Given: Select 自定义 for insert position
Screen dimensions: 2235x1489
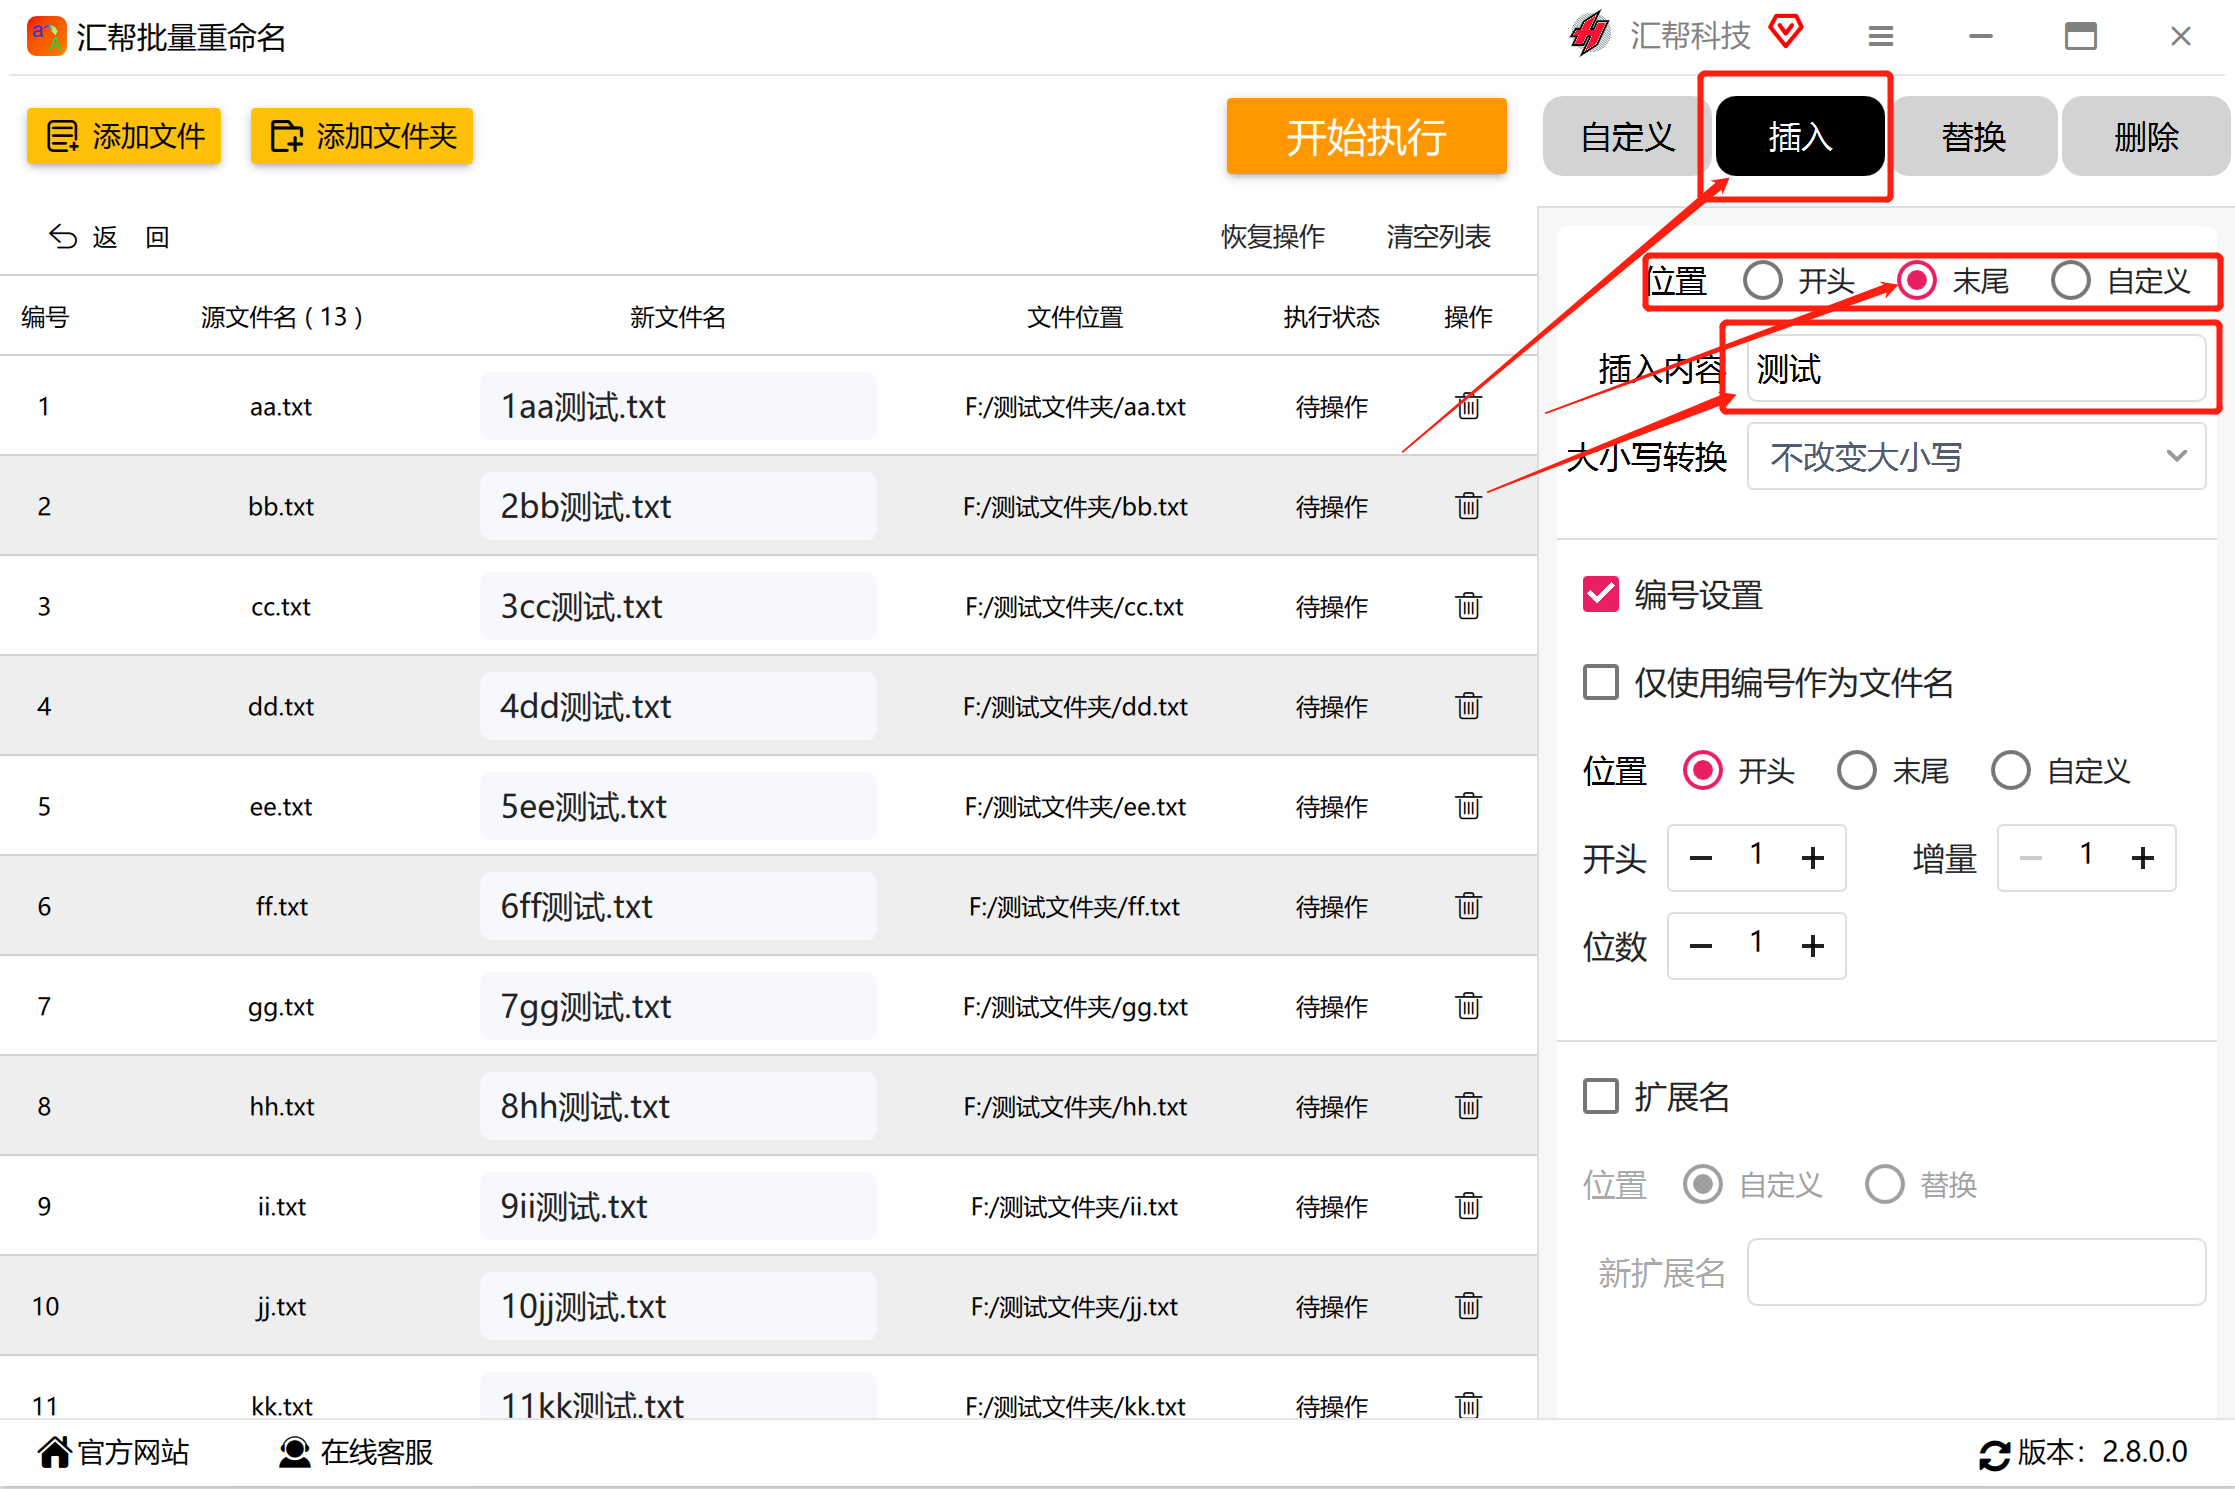Looking at the screenshot, I should point(2071,281).
